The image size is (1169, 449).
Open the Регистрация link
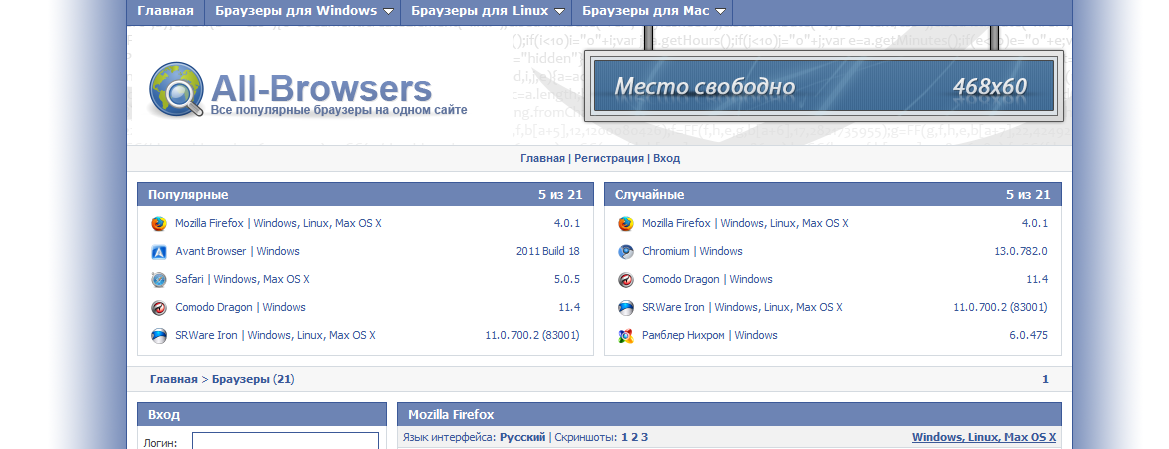[x=608, y=158]
